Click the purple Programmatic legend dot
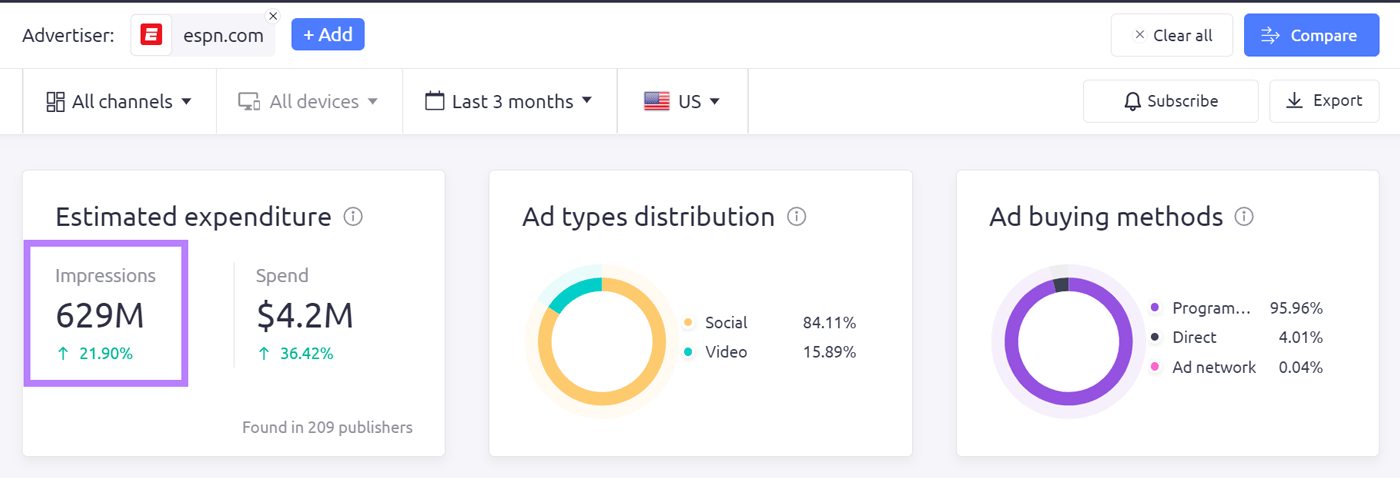1400x478 pixels. [1155, 308]
